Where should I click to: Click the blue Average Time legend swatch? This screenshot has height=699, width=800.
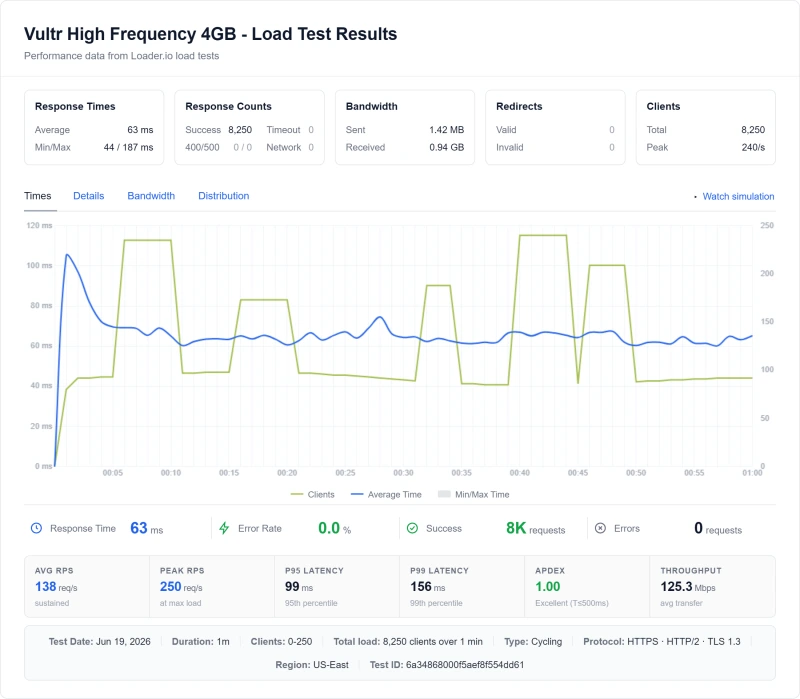click(357, 494)
